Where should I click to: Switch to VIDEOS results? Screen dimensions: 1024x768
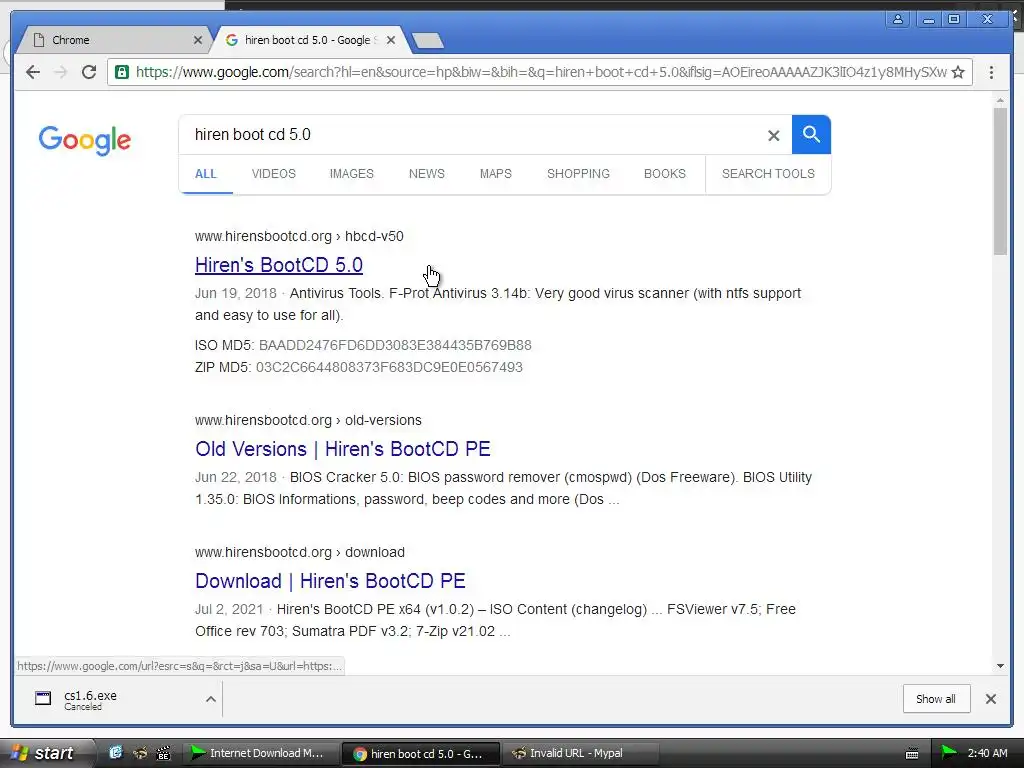point(274,174)
